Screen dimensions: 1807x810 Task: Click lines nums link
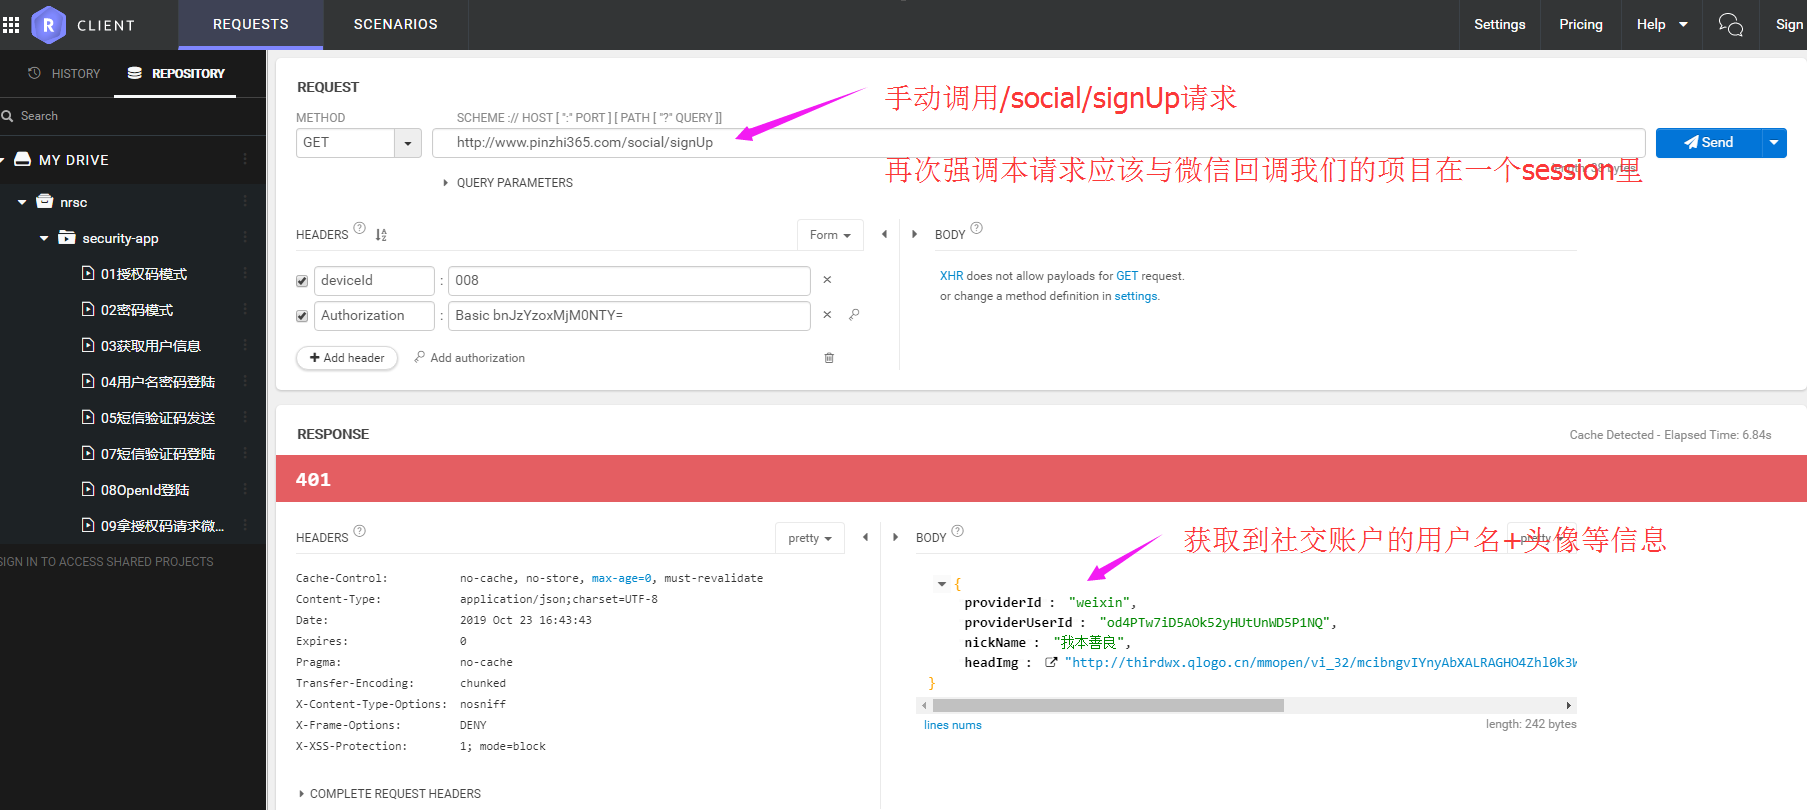click(953, 725)
